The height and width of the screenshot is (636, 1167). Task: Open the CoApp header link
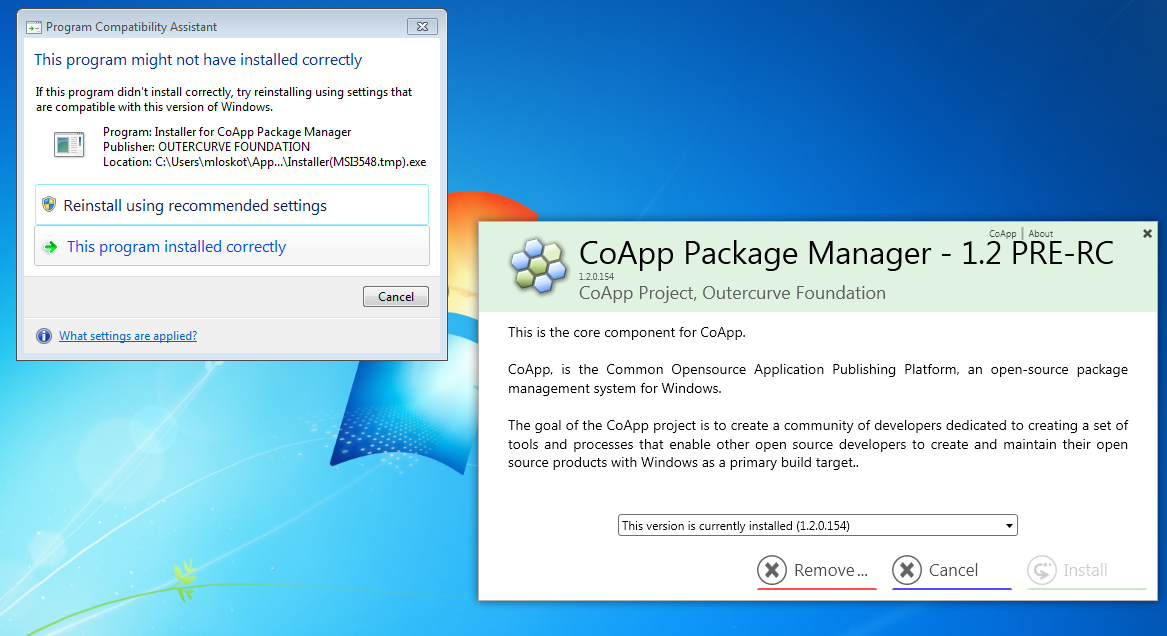click(x=1002, y=234)
